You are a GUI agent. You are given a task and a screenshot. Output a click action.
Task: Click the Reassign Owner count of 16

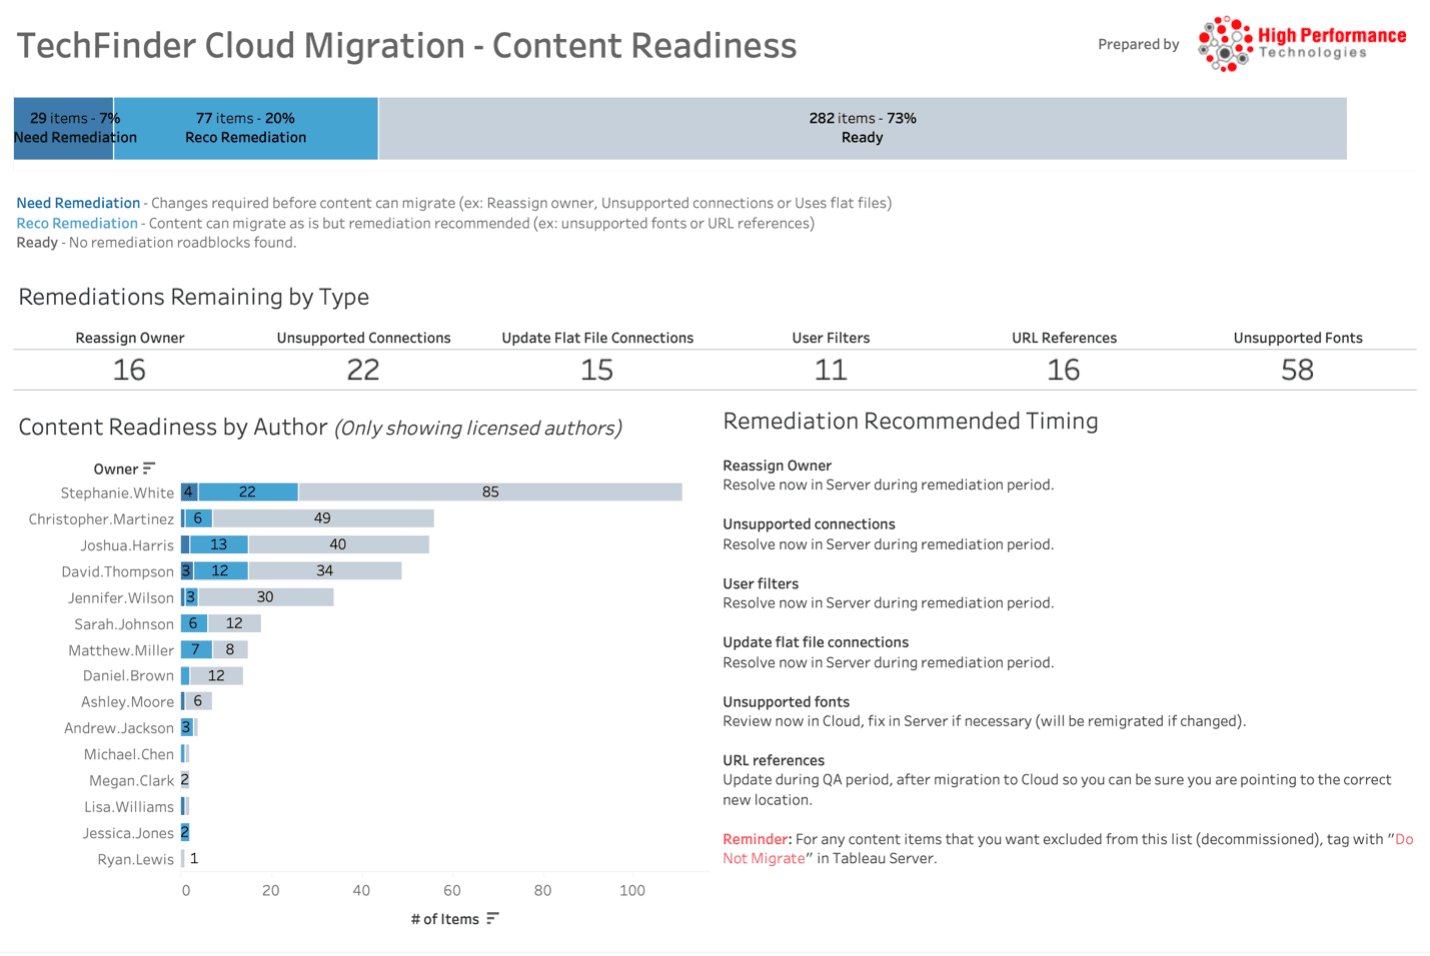[129, 370]
